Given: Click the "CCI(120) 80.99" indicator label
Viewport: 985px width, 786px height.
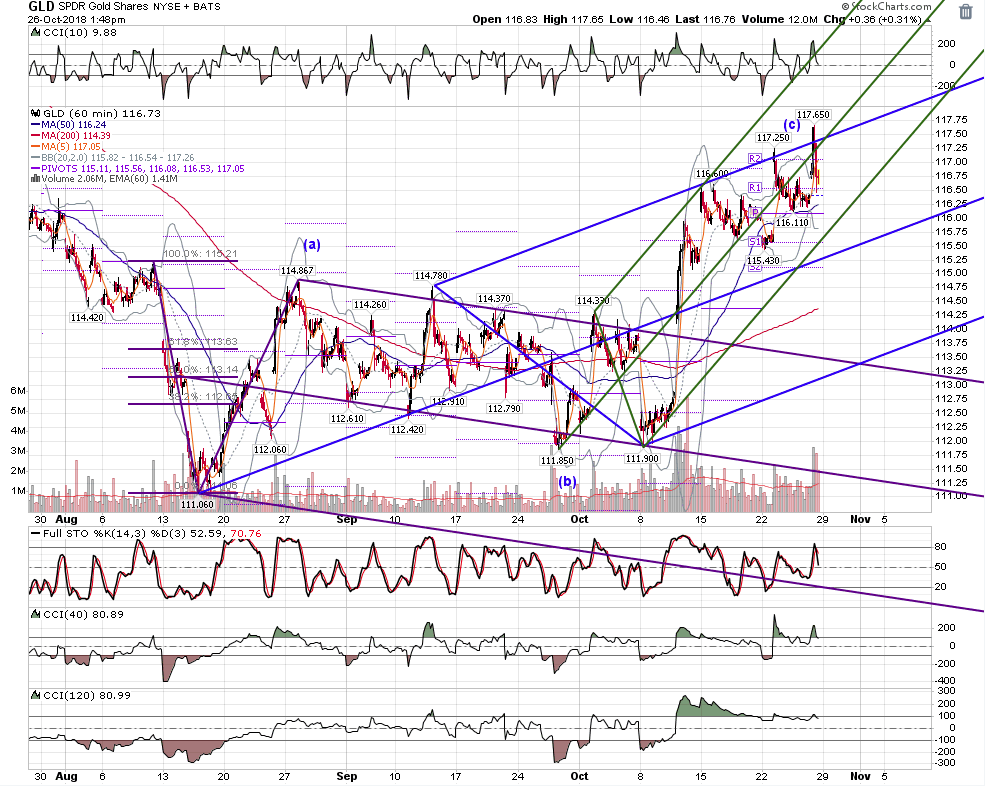Looking at the screenshot, I should coord(85,696).
